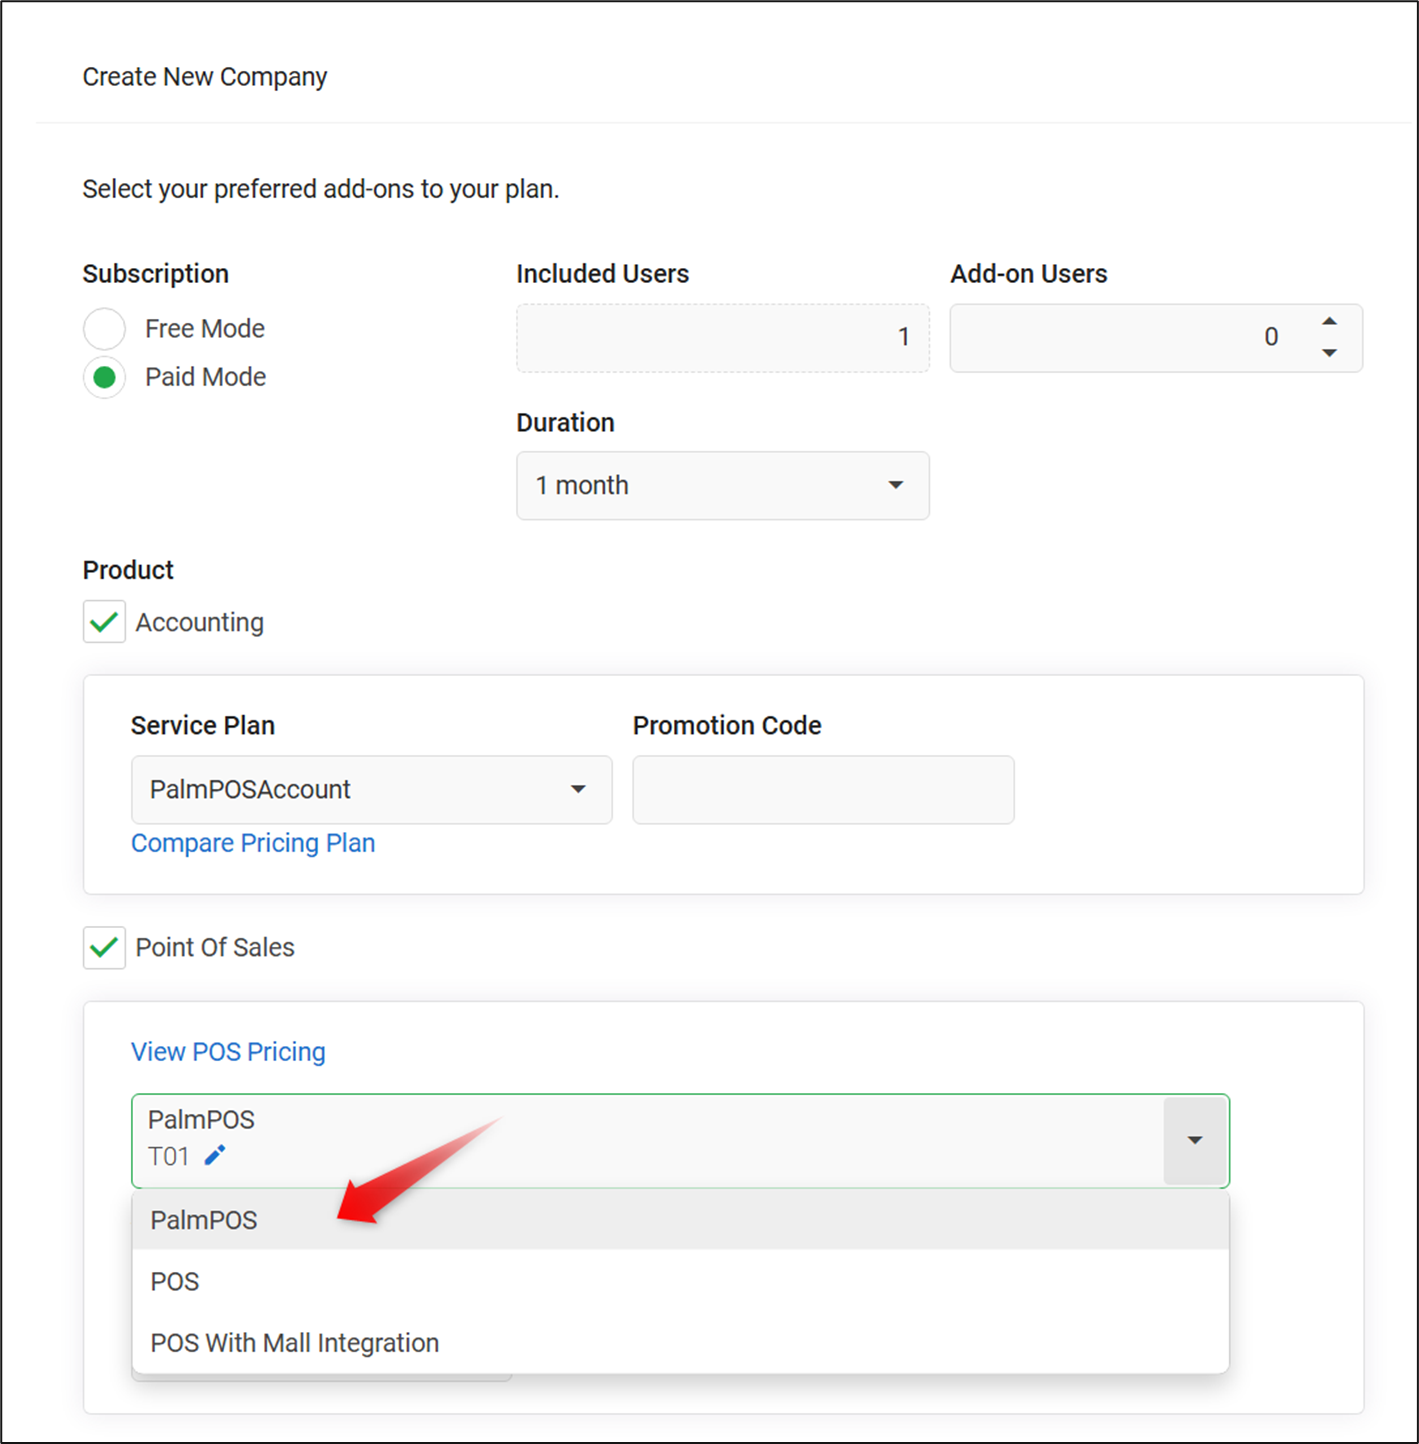Open the View POS Pricing link

click(x=228, y=1052)
